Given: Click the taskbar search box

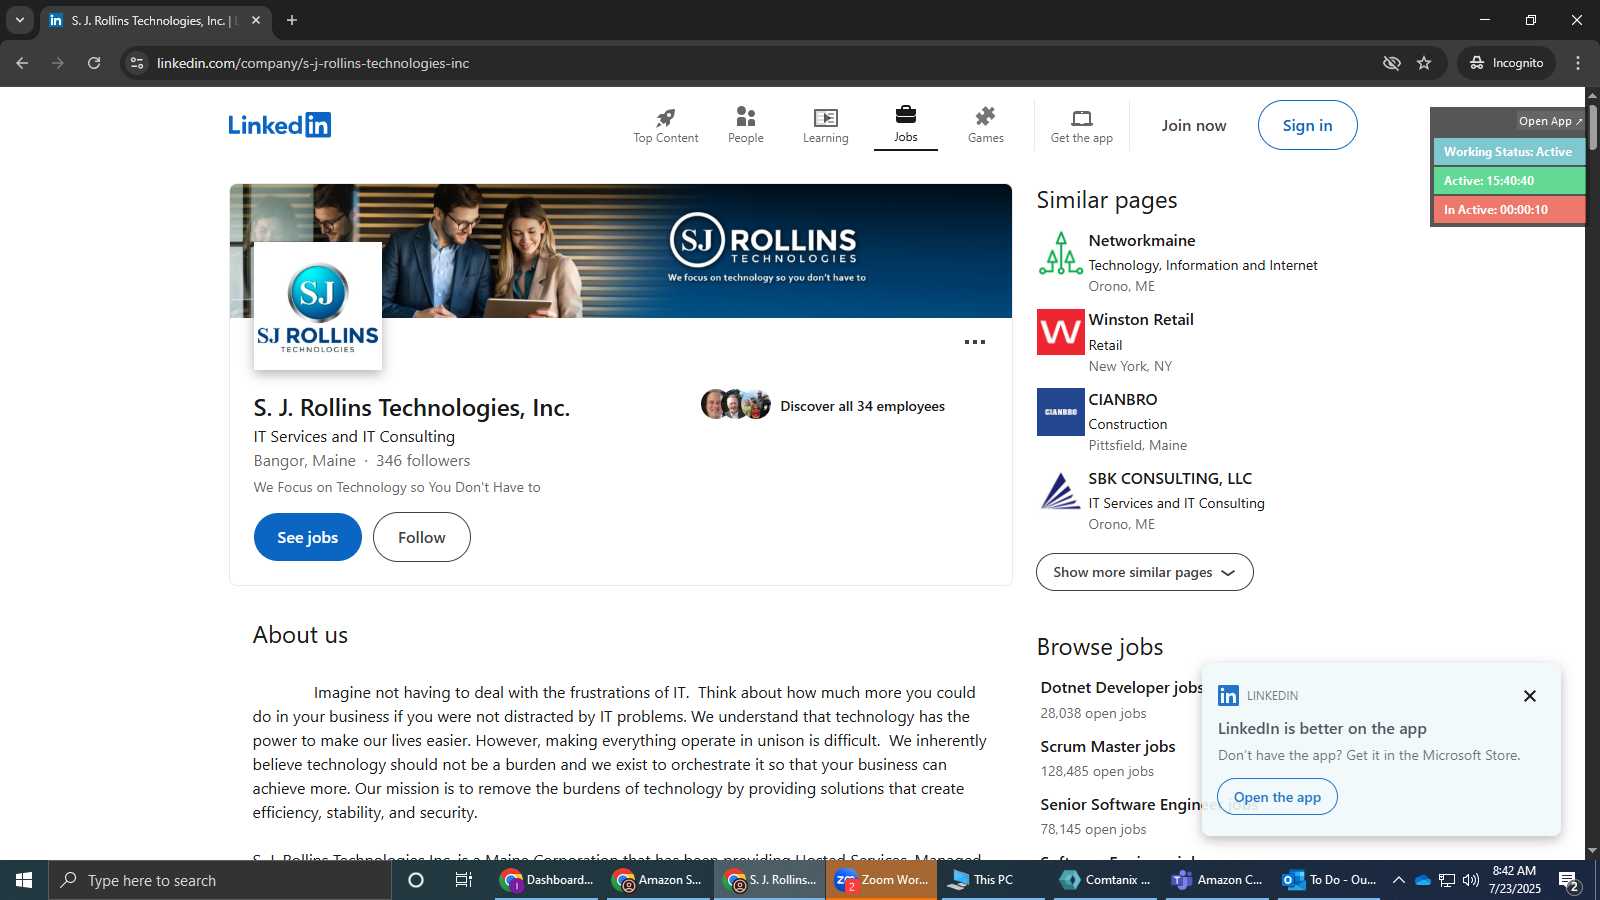Looking at the screenshot, I should pyautogui.click(x=220, y=880).
